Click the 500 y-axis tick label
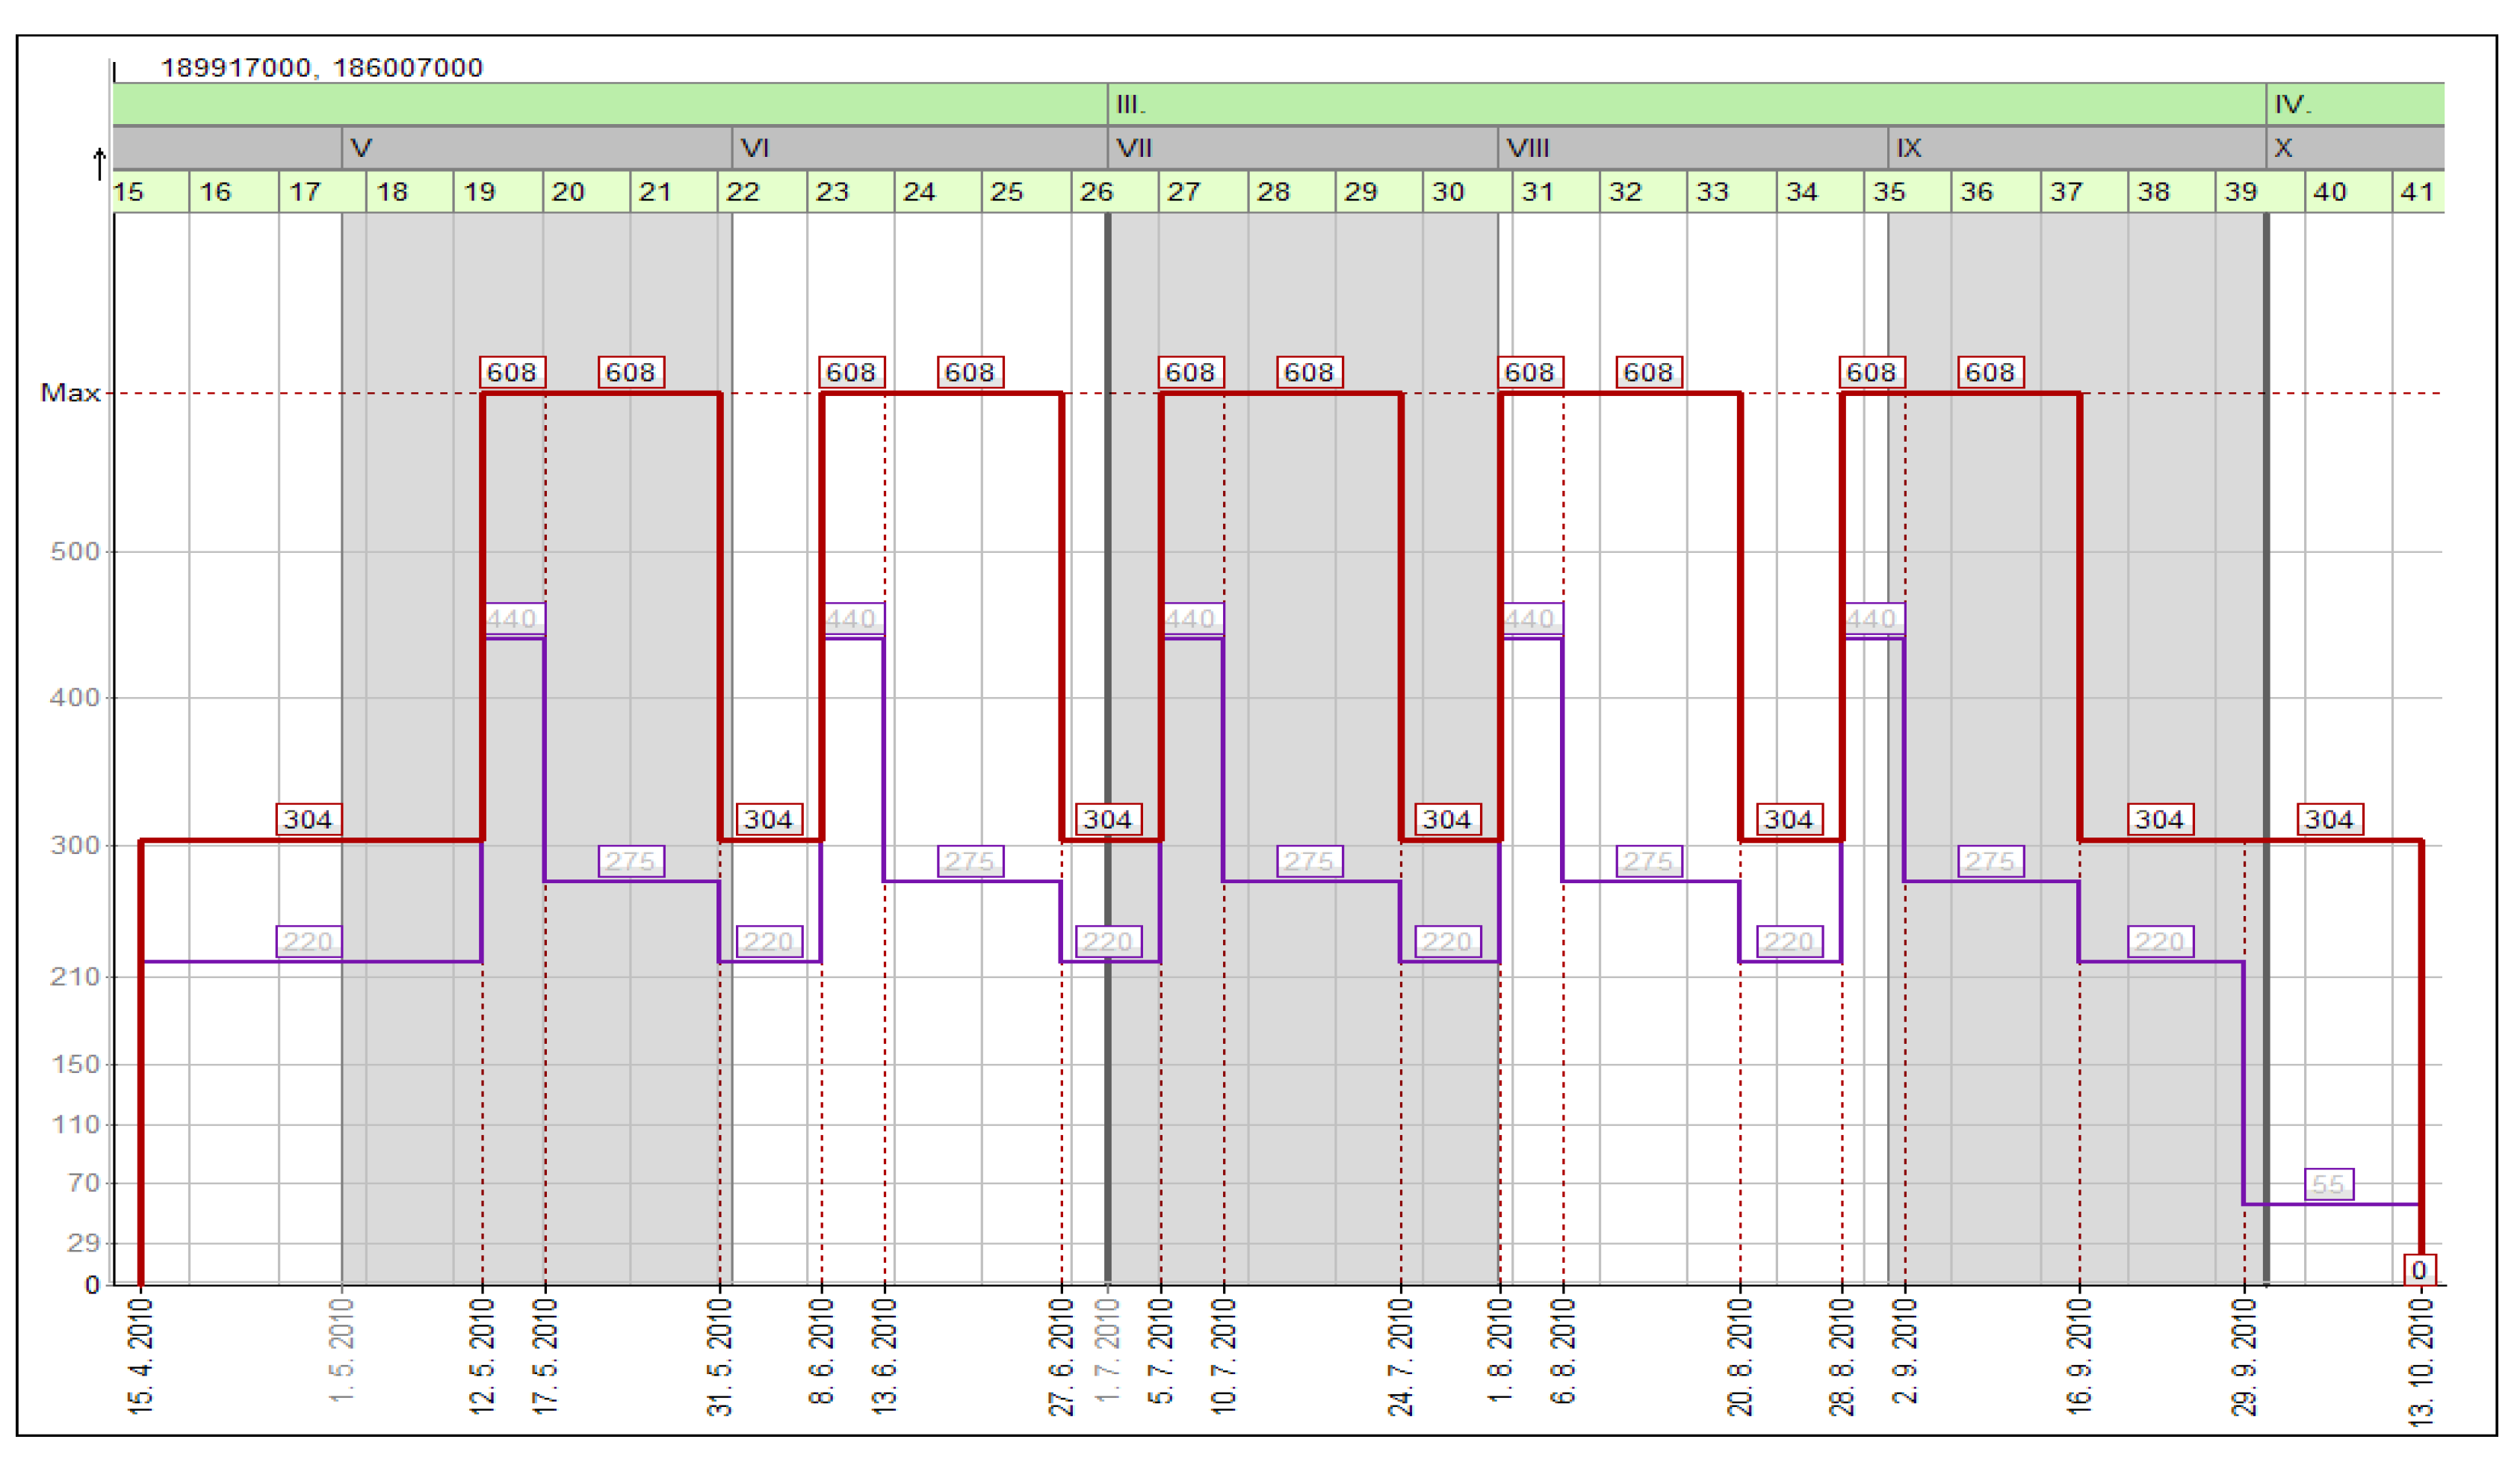 point(76,551)
